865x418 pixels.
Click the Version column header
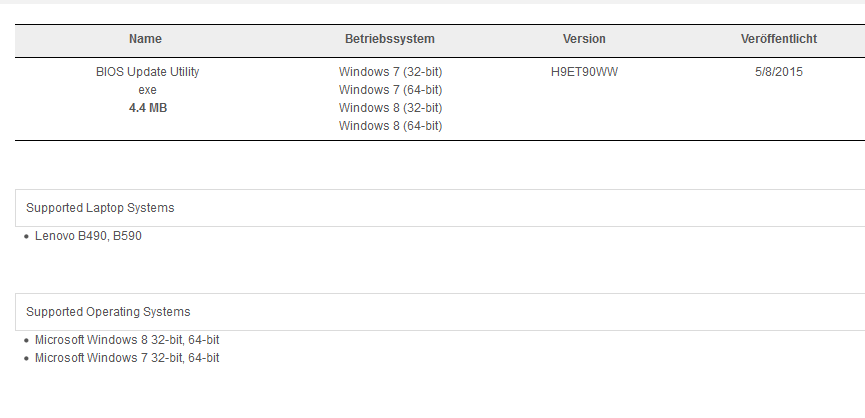[x=584, y=39]
